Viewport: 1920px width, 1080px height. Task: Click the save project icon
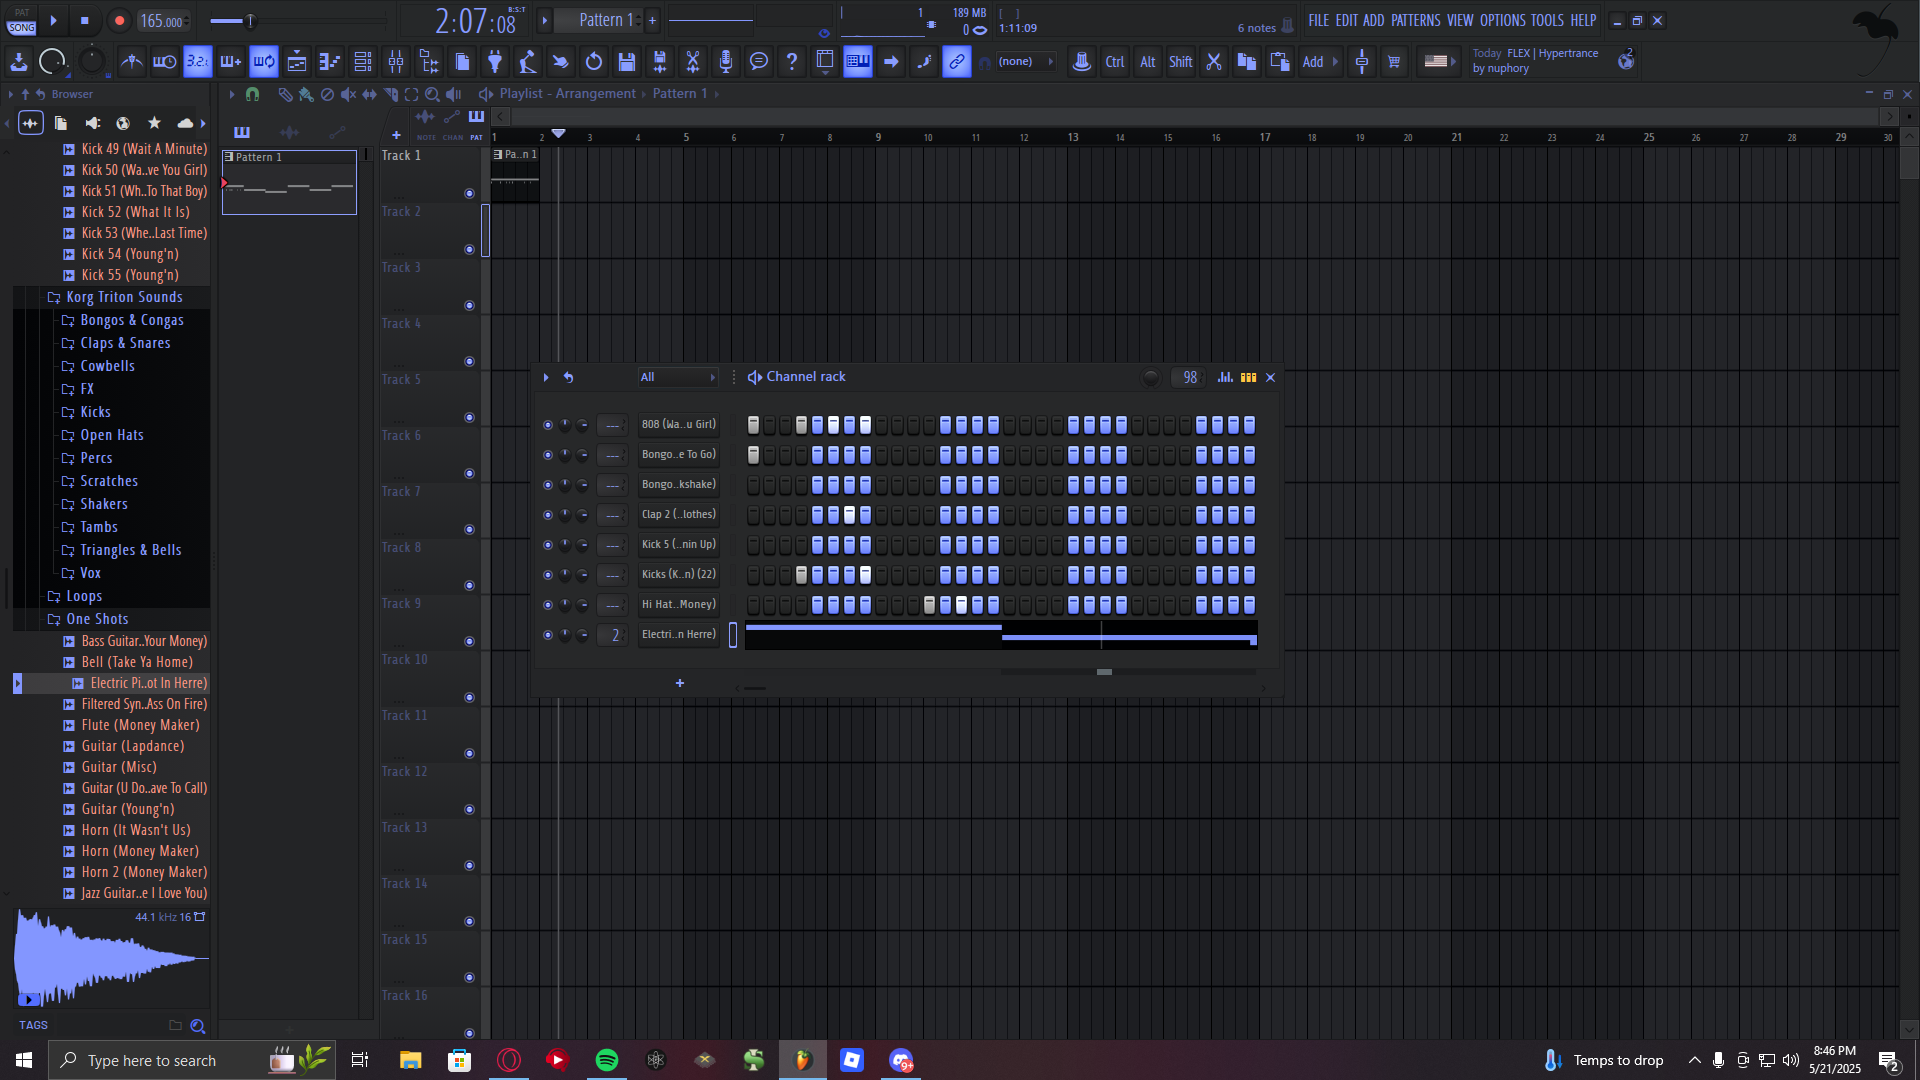[626, 62]
